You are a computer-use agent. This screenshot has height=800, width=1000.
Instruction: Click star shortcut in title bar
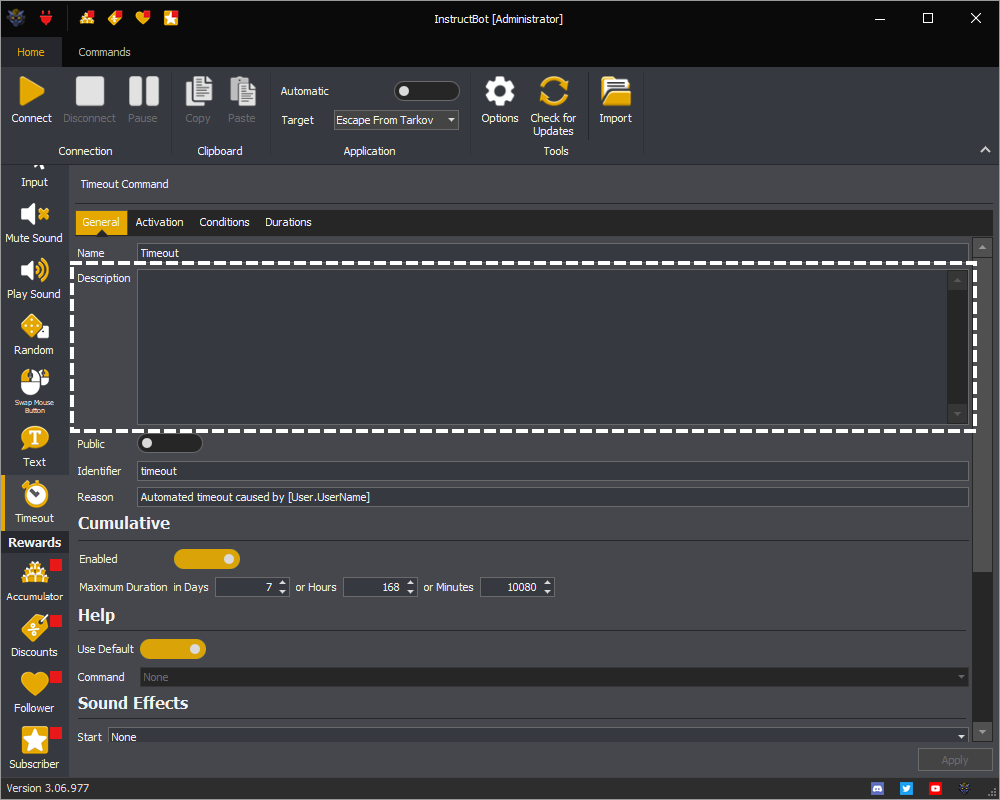pos(171,18)
